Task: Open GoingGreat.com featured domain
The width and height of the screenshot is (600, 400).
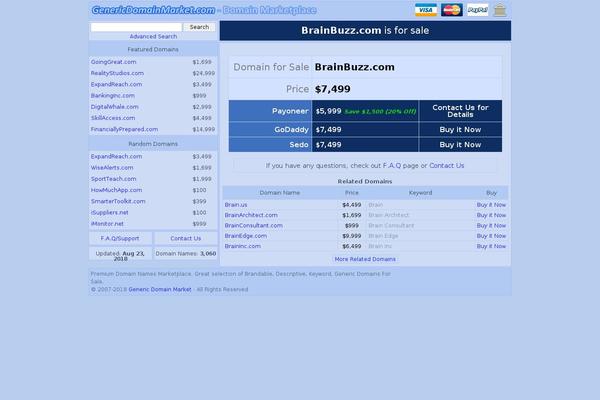Action: [x=113, y=62]
